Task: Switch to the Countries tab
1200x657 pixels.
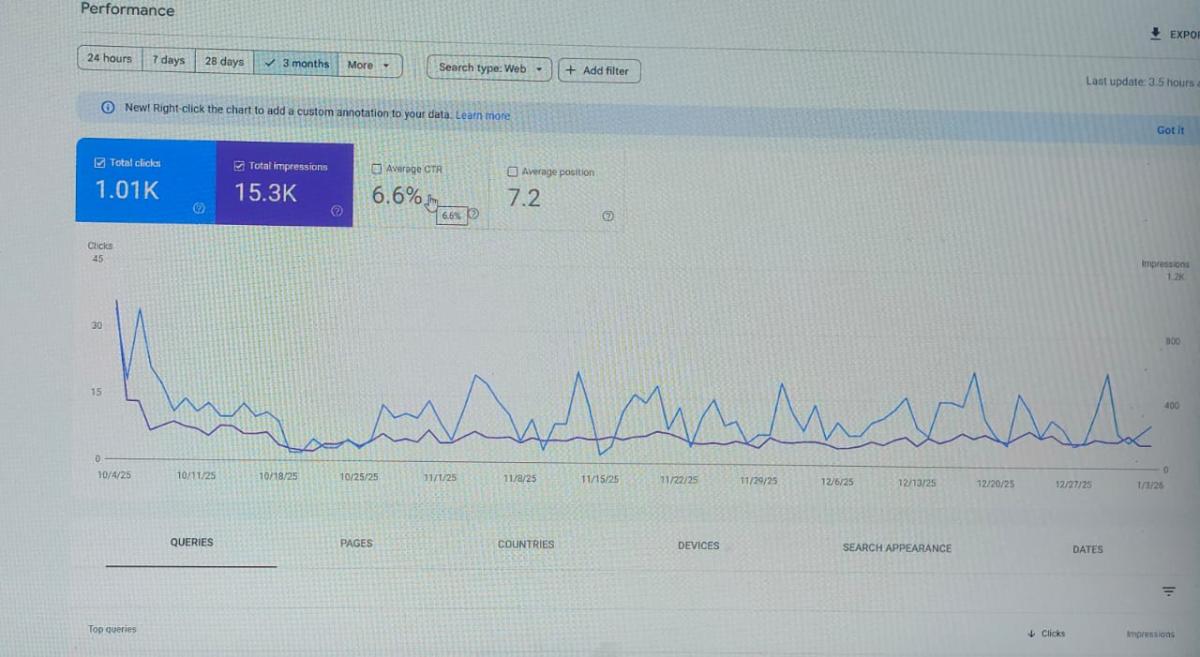Action: click(x=525, y=544)
